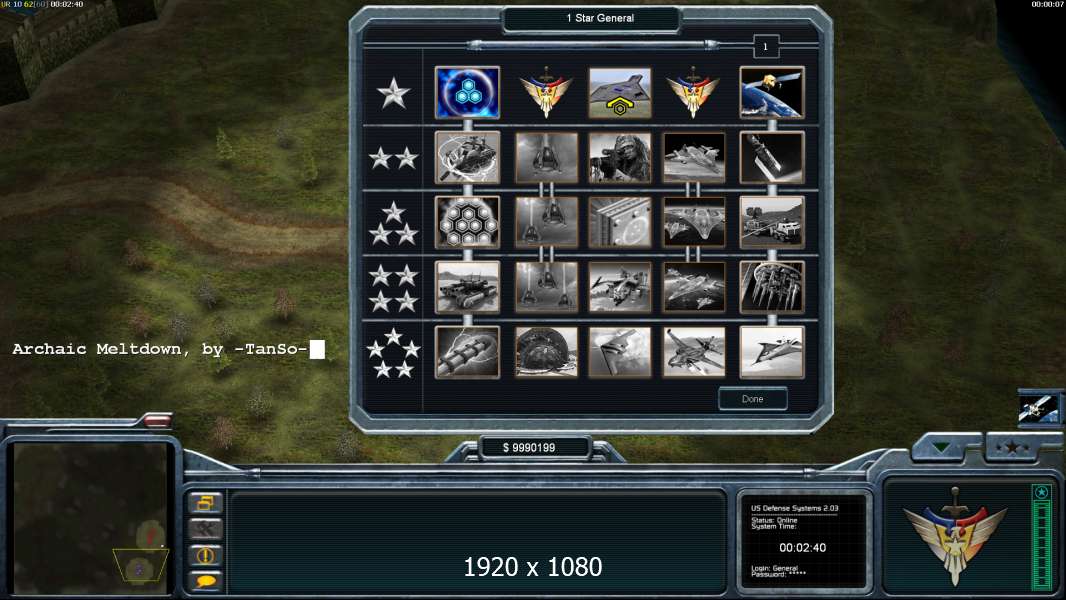The height and width of the screenshot is (600, 1066).
Task: Collapse the control bar with green arrow
Action: click(x=942, y=446)
